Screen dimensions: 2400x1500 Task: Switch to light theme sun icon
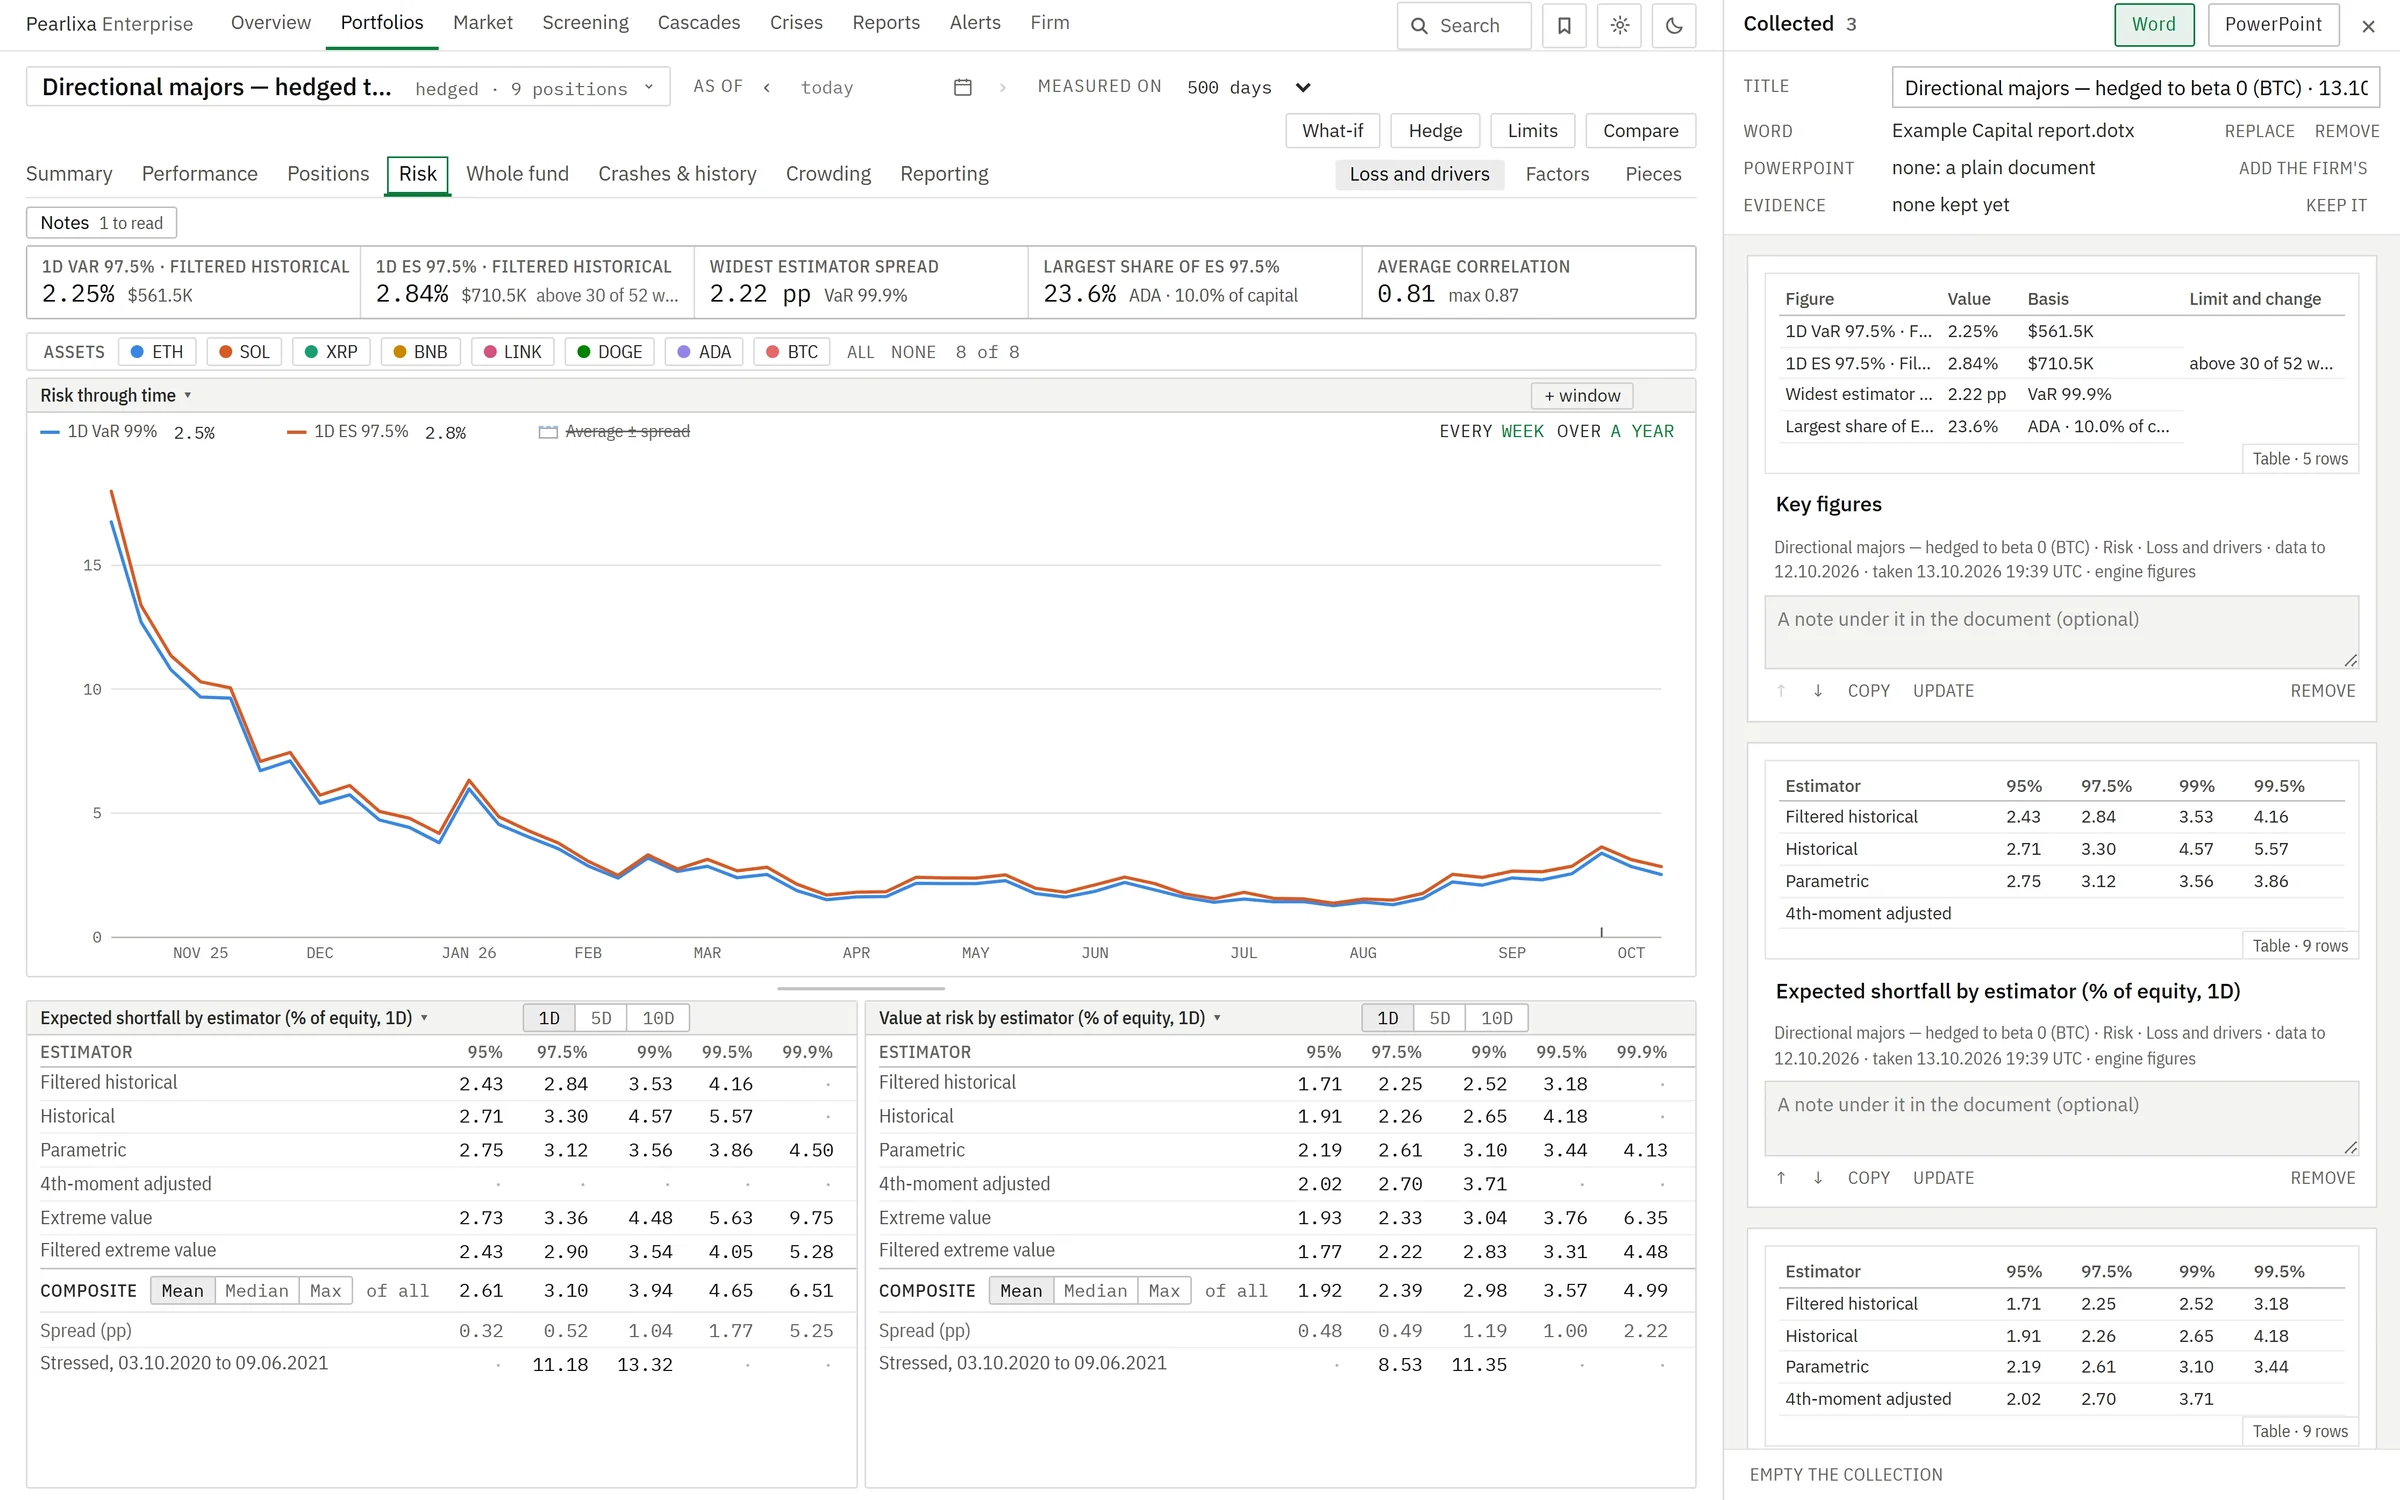[1620, 26]
